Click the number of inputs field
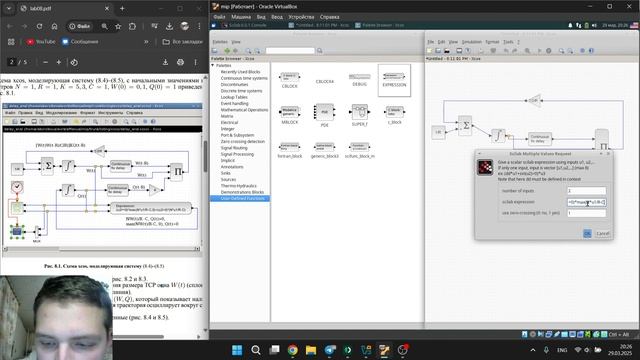This screenshot has width=640, height=360. [586, 191]
